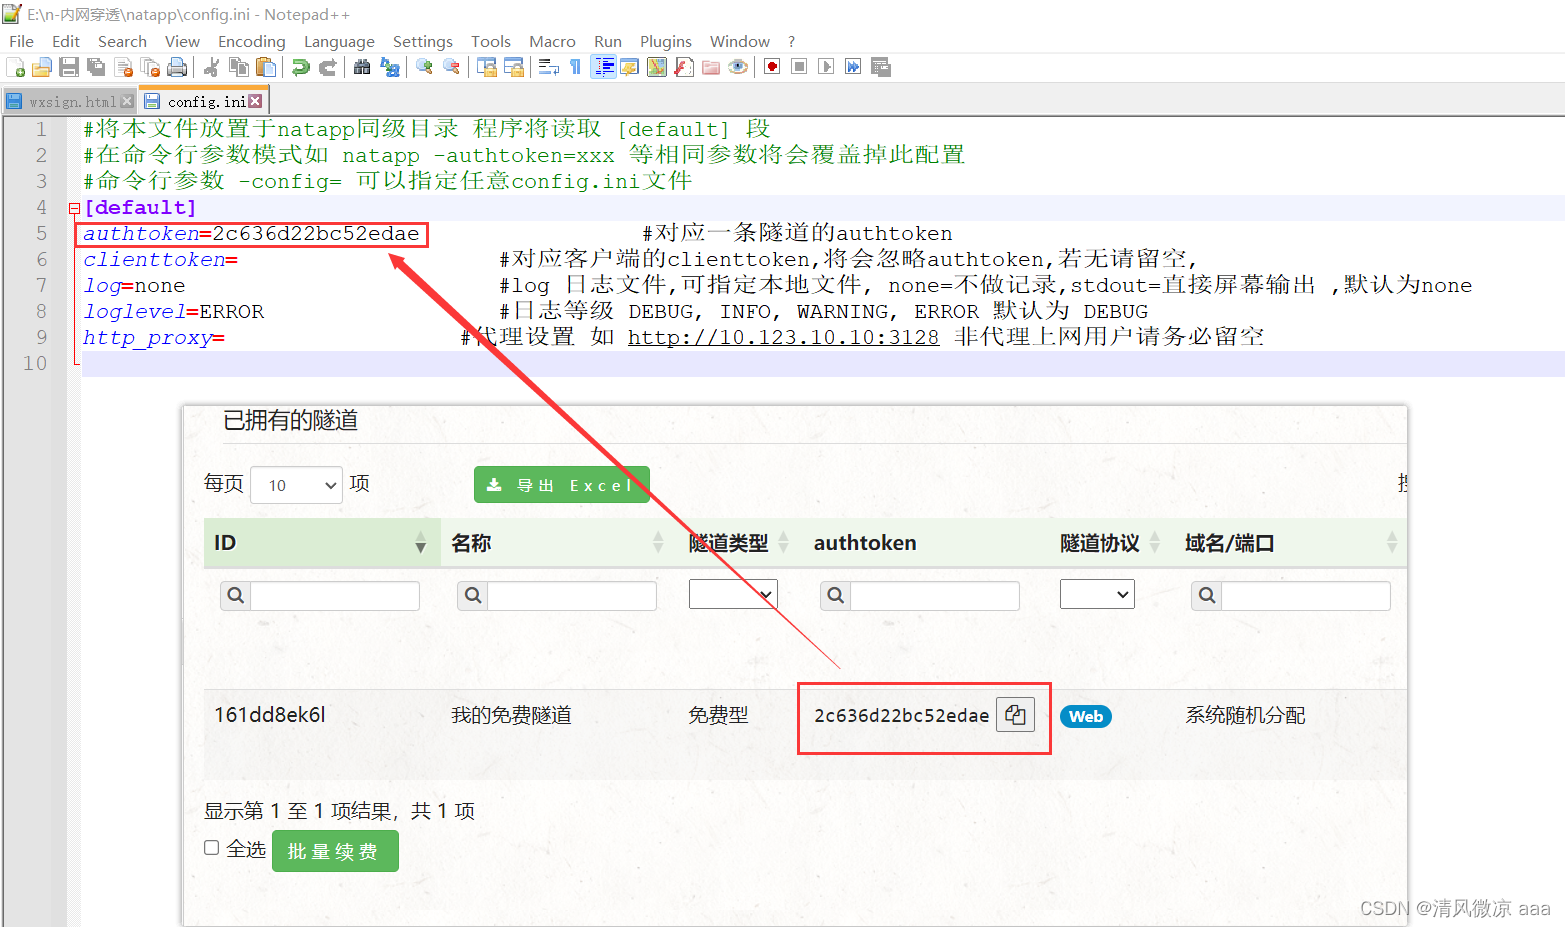Click the Close All documents icon
The width and height of the screenshot is (1565, 927).
[150, 67]
